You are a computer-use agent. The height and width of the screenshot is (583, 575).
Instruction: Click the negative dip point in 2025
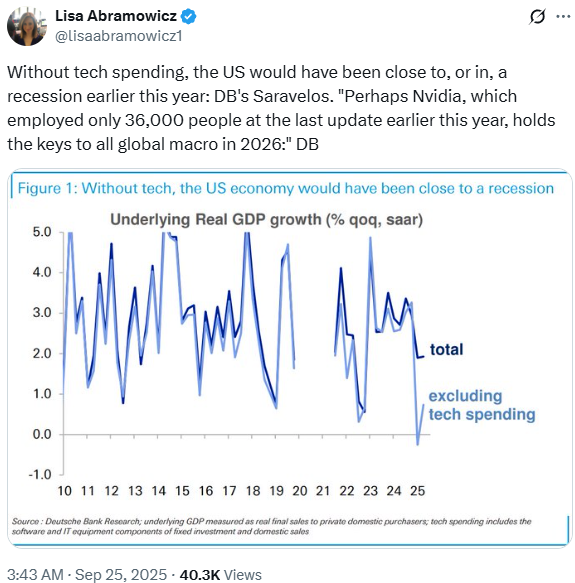[x=417, y=444]
